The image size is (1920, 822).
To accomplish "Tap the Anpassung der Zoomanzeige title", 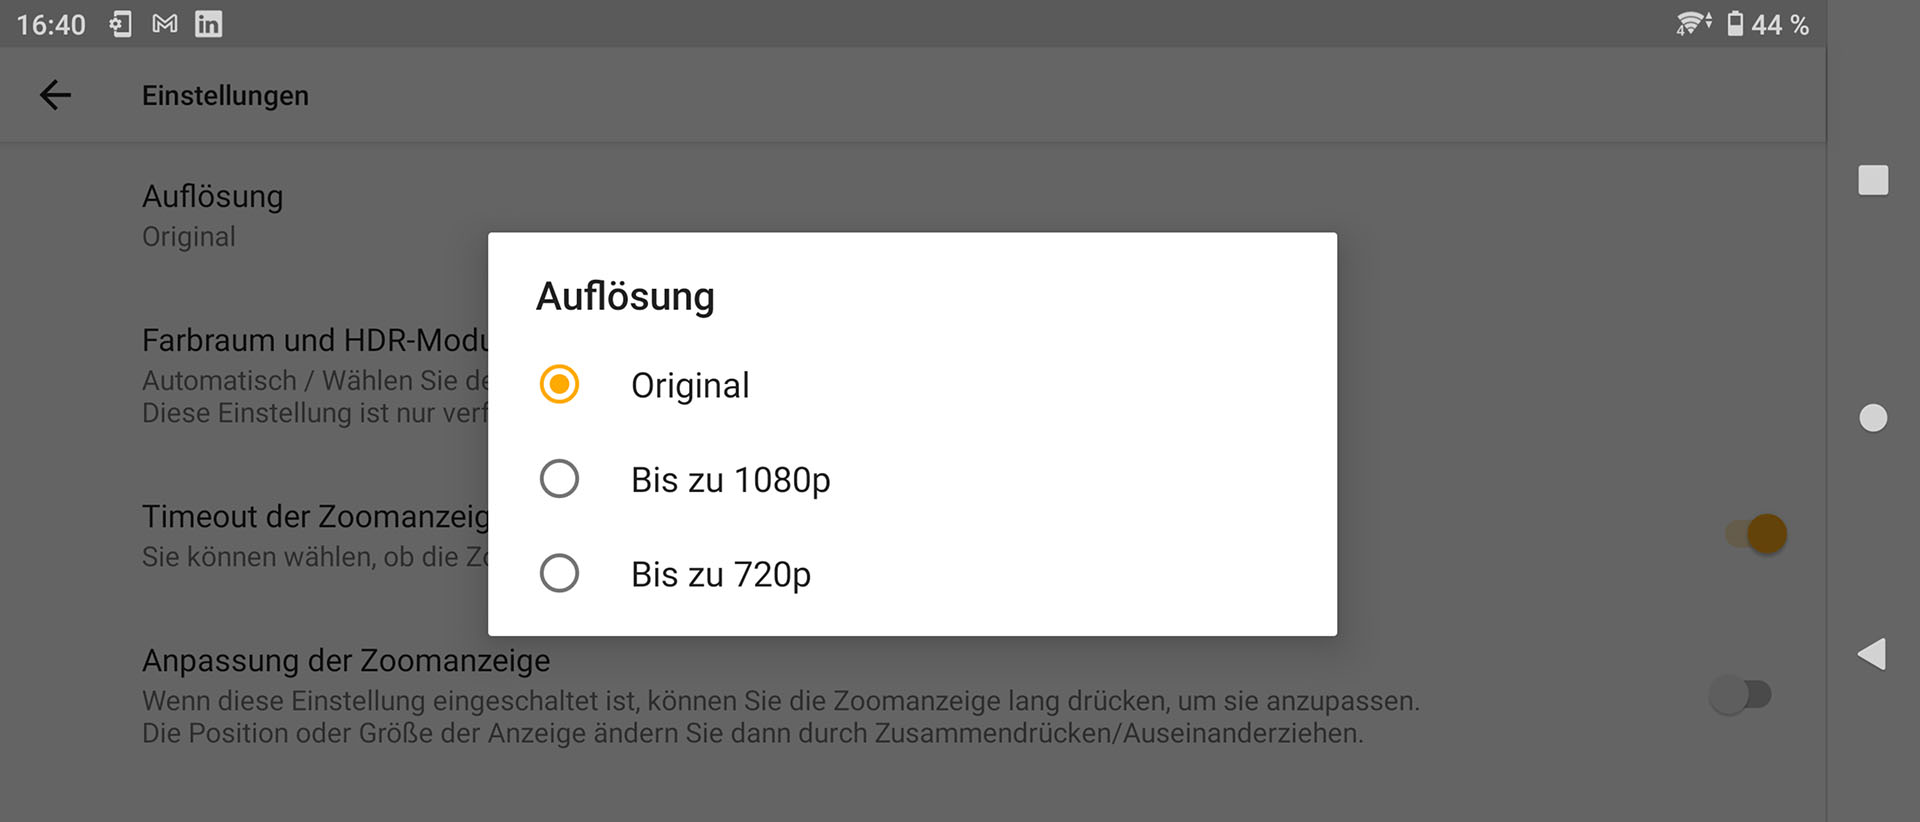I will click(346, 661).
